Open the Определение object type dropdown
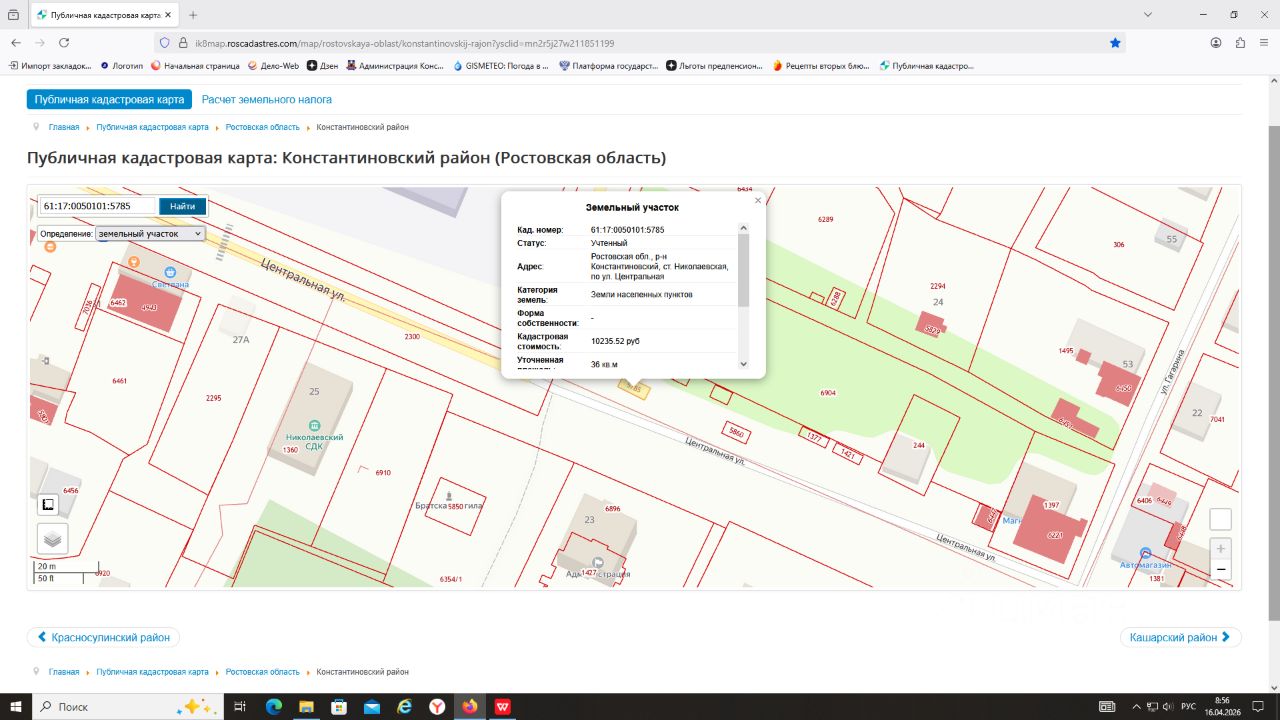This screenshot has height=720, width=1280. point(150,233)
